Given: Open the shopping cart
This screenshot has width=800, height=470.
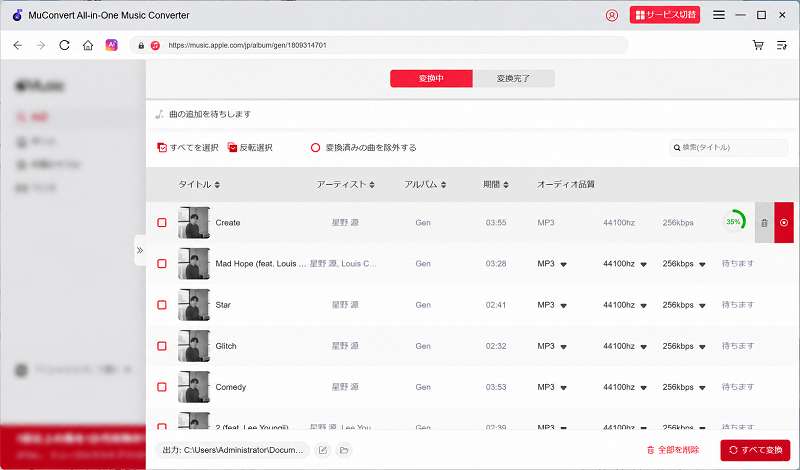Looking at the screenshot, I should pos(758,45).
